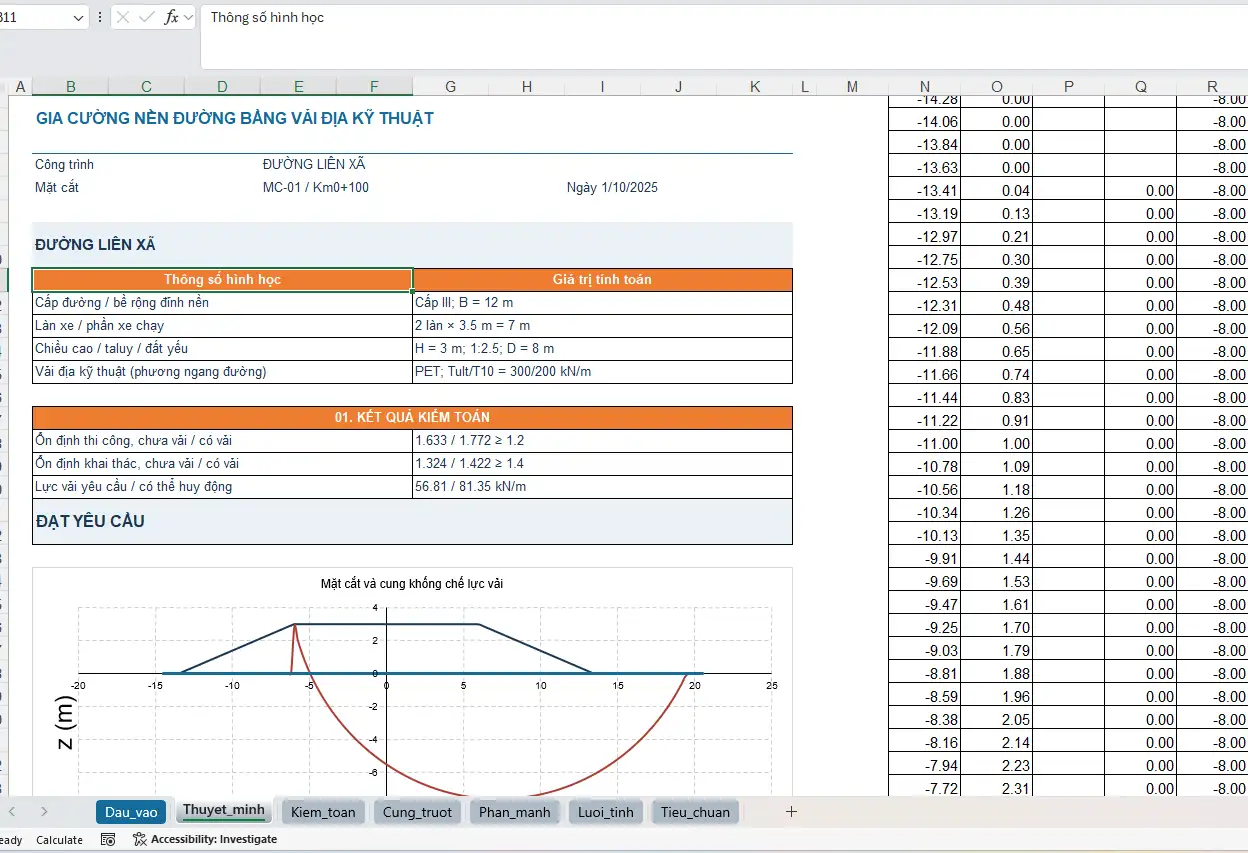Viewport: 1248px width, 853px height.
Task: Click the Insert Function fx icon
Action: (x=171, y=17)
